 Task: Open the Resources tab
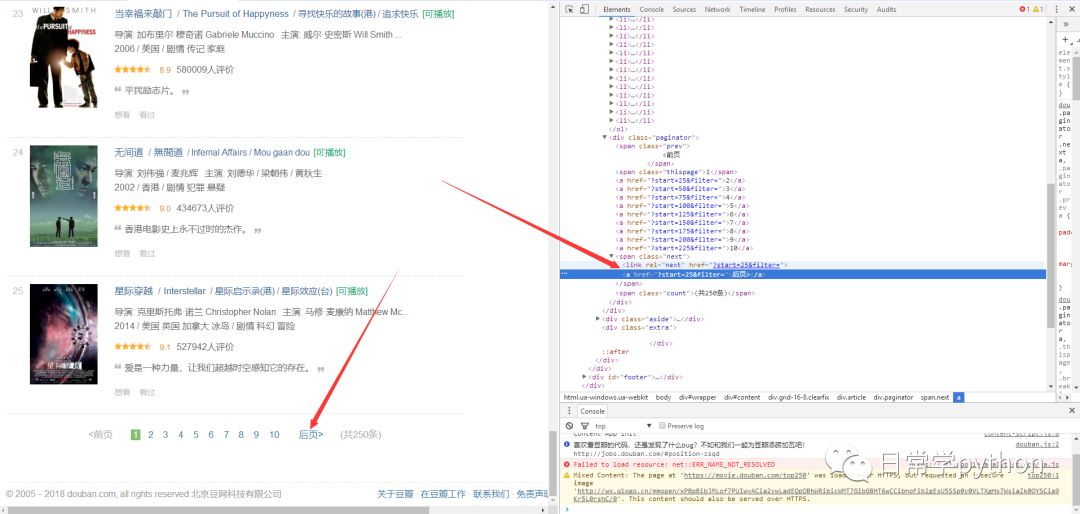point(820,9)
